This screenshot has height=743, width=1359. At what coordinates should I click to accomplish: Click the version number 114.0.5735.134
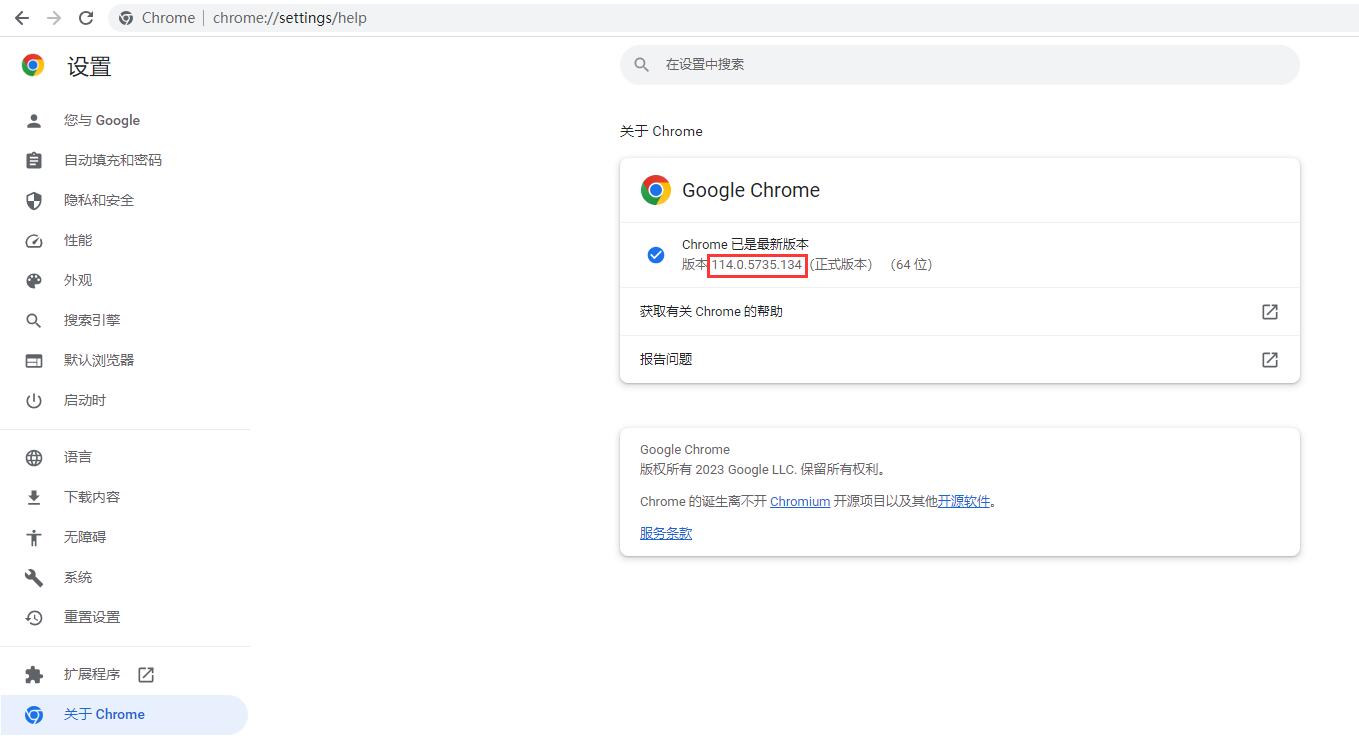pos(757,264)
